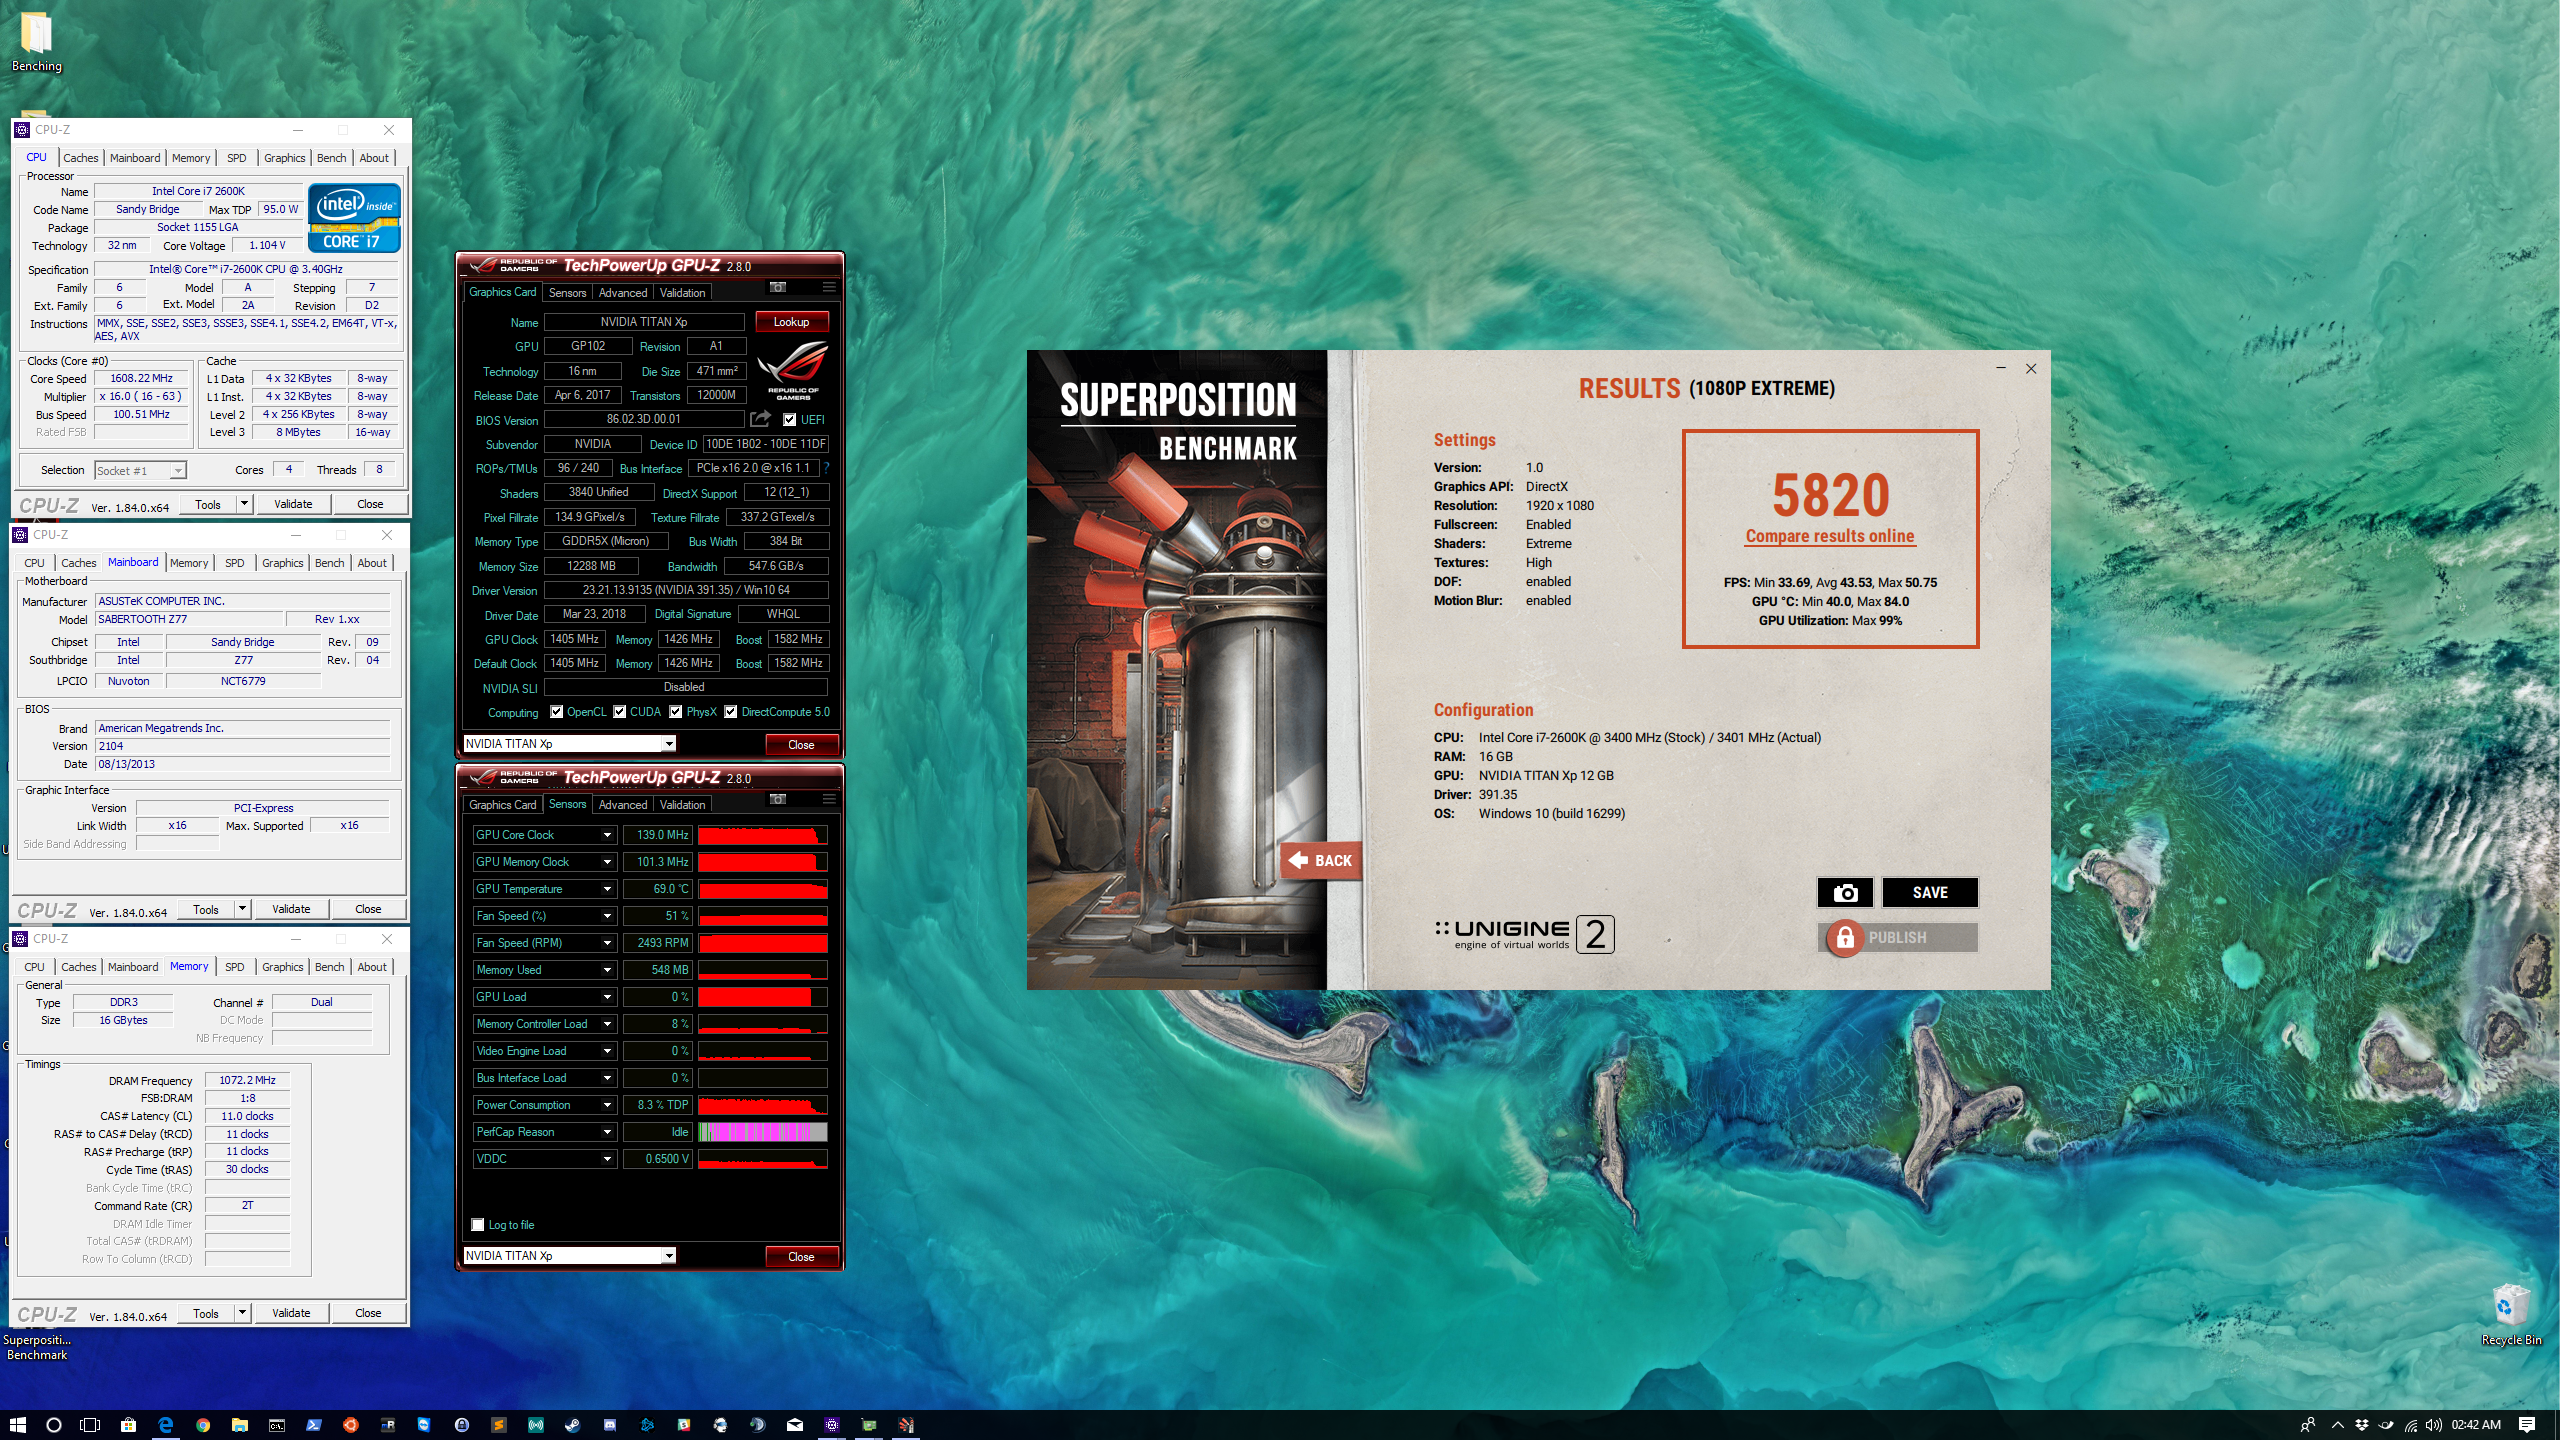Viewport: 2560px width, 1440px height.
Task: Open Discord from the taskbar
Action: [x=610, y=1425]
